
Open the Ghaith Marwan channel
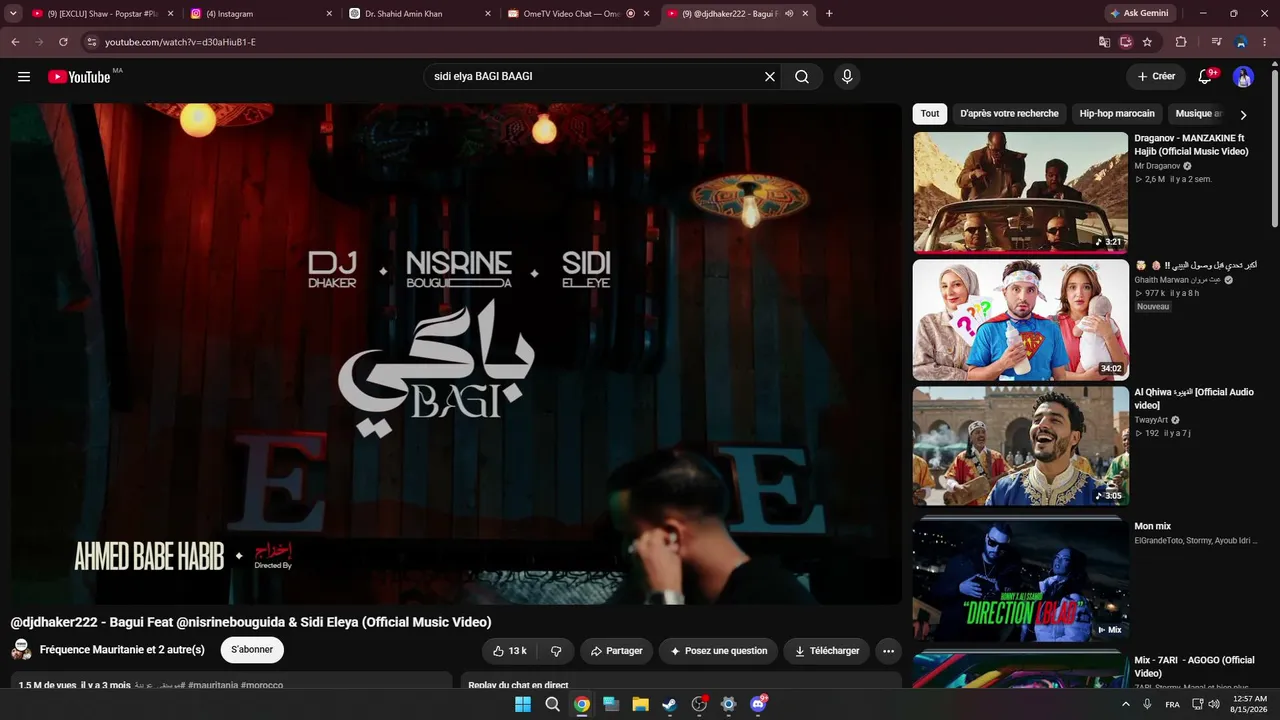[x=1177, y=280]
